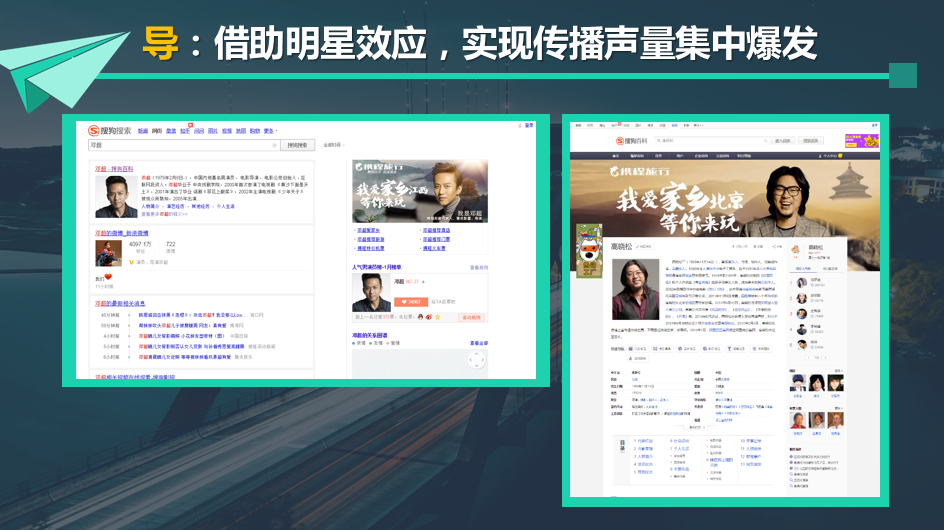The image size is (944, 530).
Task: Click first quick-navigation button under biography
Action: tap(638, 349)
